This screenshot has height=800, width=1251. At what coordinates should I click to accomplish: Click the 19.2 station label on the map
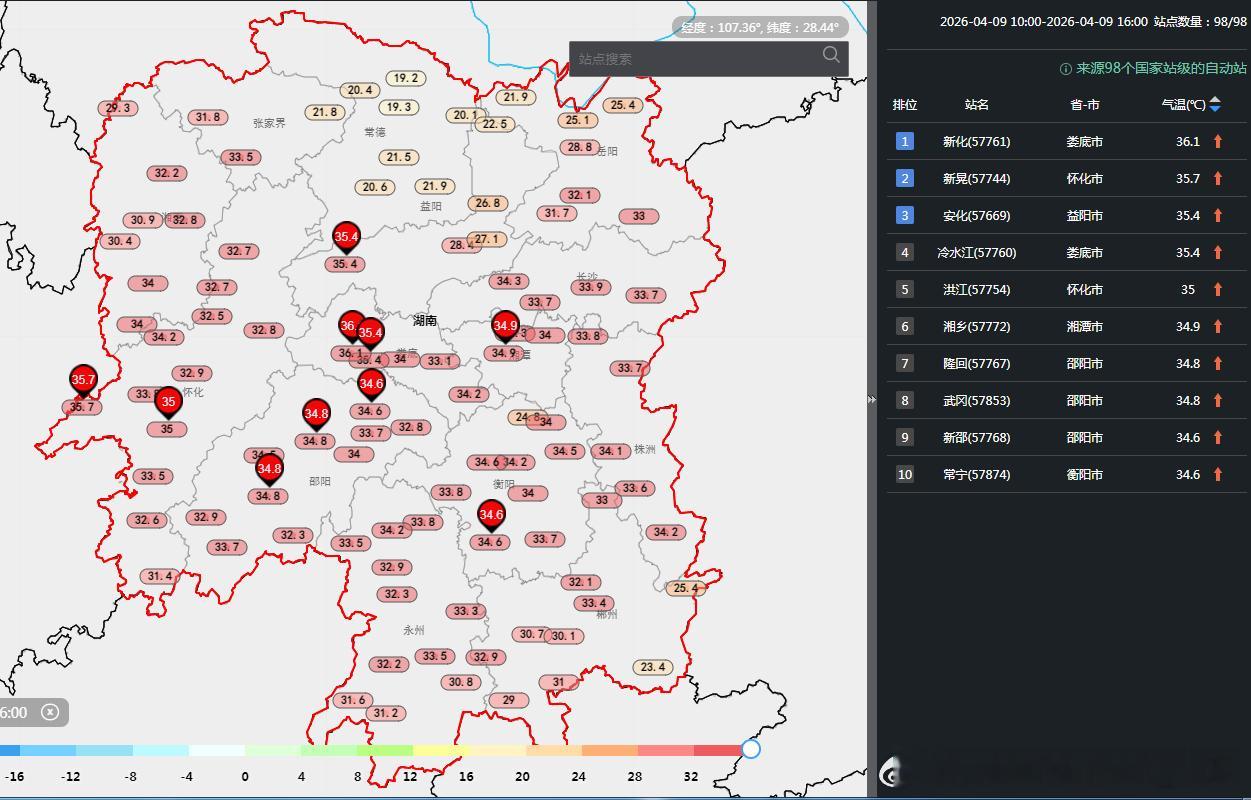click(405, 78)
